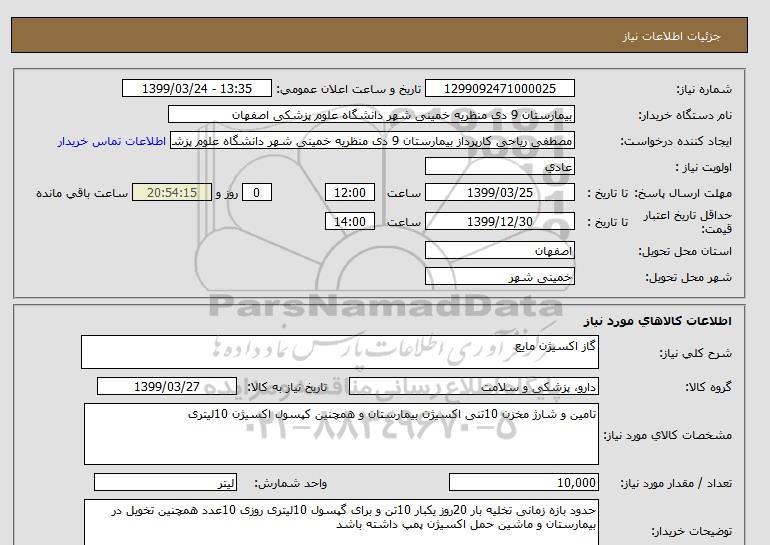Click the delivery city field خمینی شهر
Screen dimensions: 770x545
499,276
